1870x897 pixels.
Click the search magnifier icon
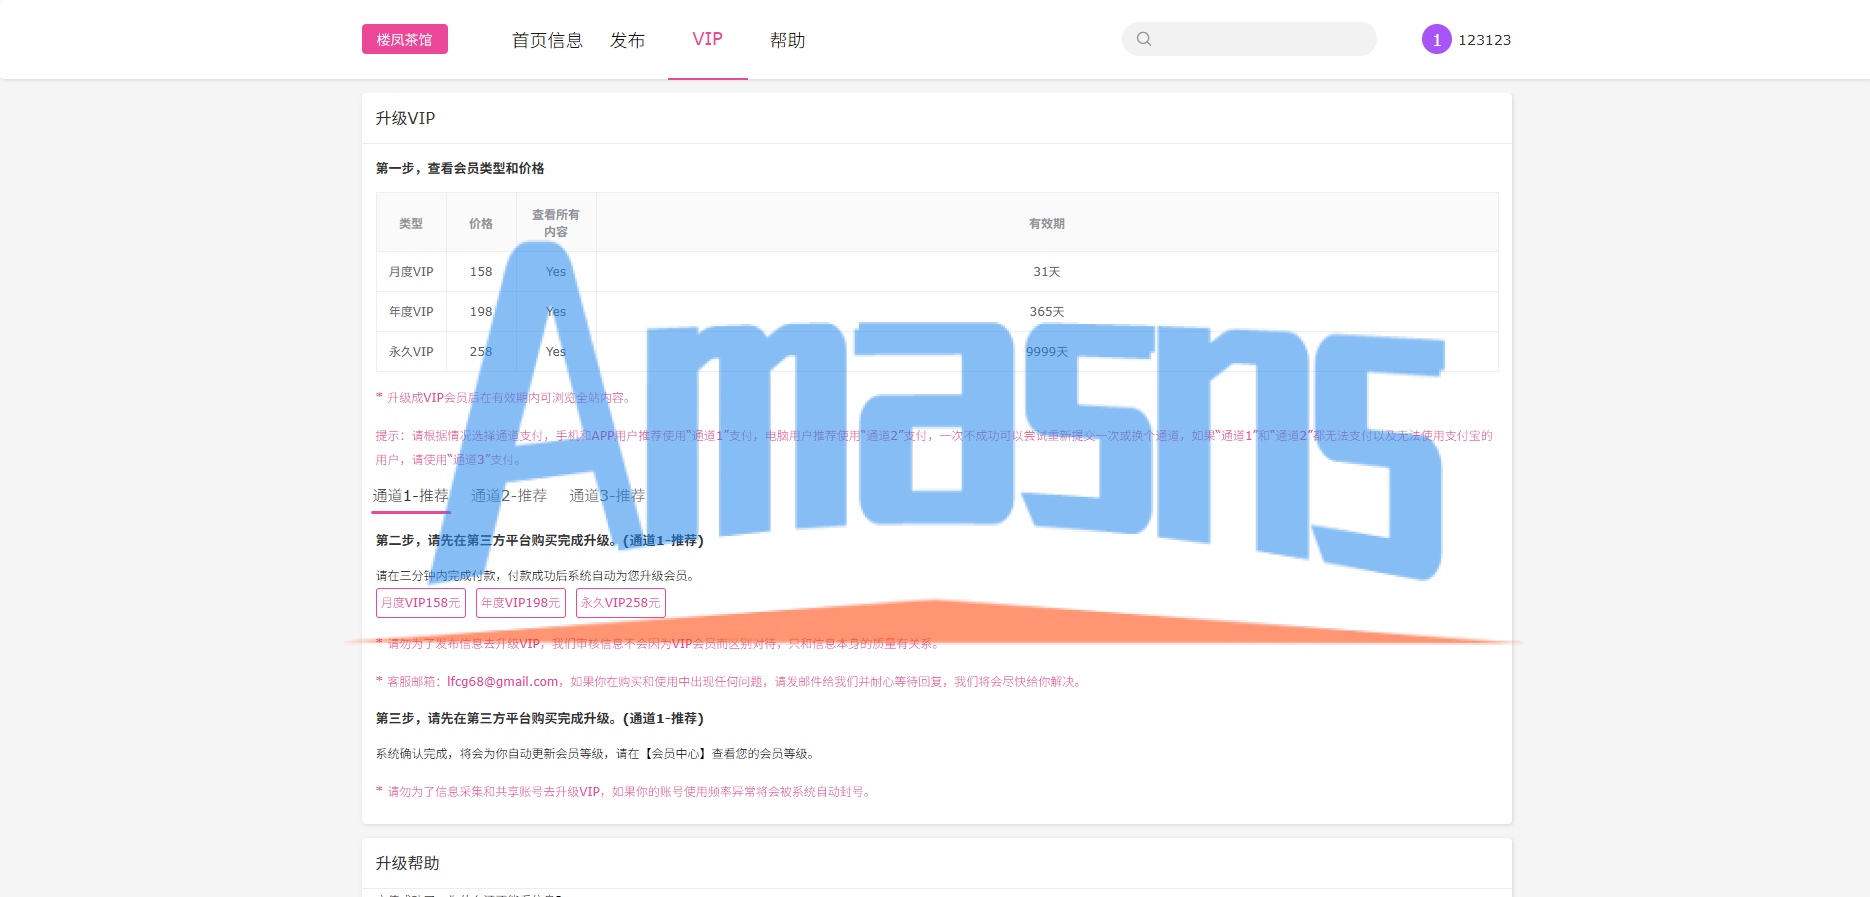coord(1144,39)
